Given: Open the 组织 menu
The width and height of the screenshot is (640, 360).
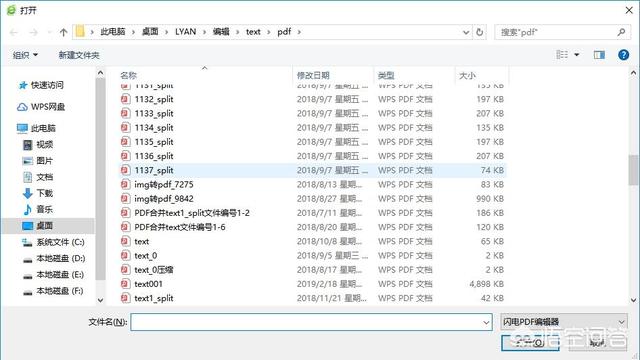Looking at the screenshot, I should point(25,55).
